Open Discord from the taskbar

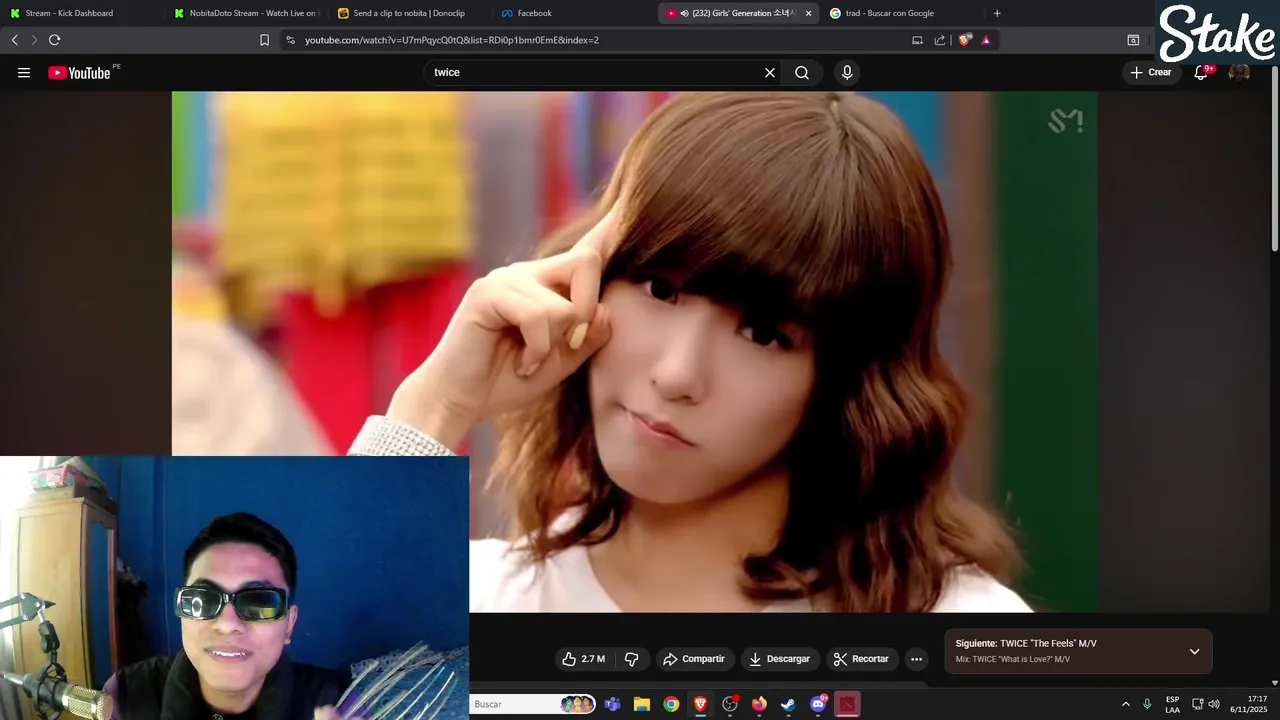coord(818,704)
